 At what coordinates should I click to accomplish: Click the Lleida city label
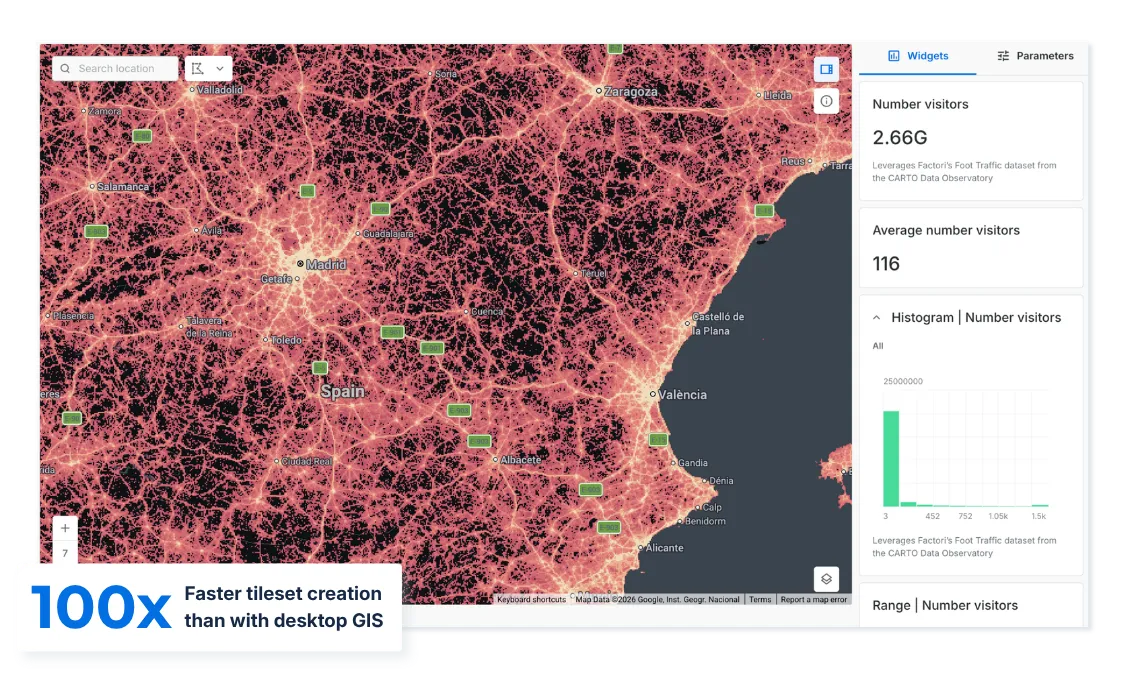tap(778, 95)
